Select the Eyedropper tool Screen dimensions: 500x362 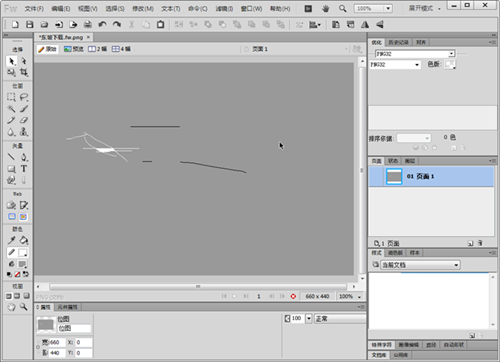(11, 240)
